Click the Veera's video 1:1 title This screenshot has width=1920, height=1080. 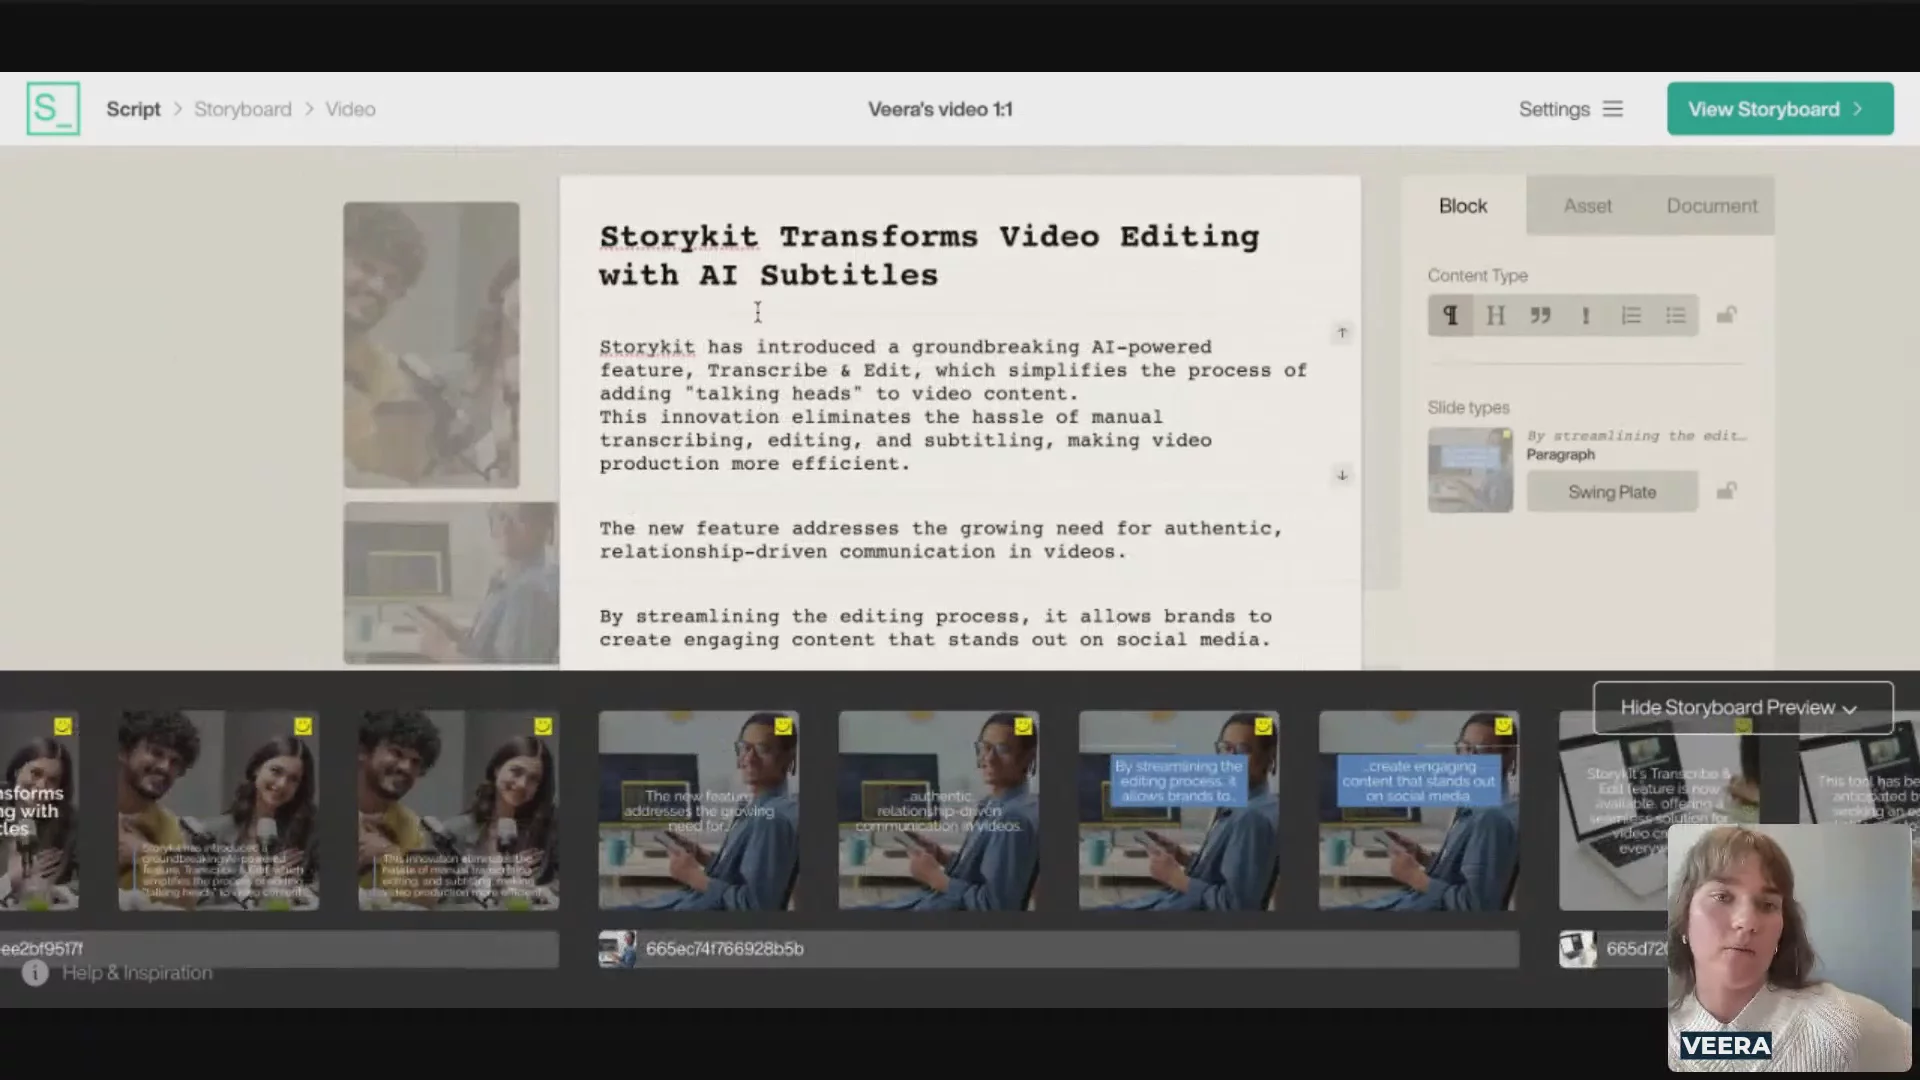[940, 109]
